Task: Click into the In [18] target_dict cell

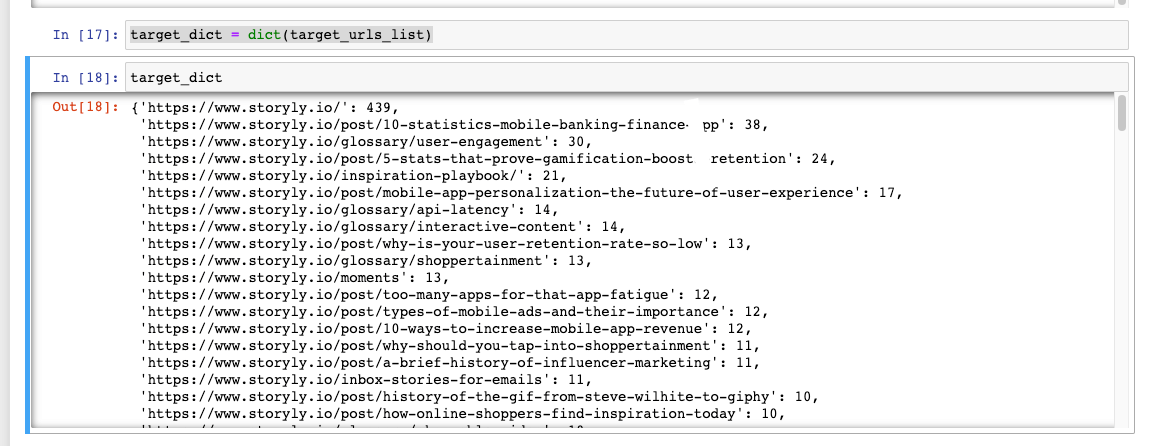Action: 627,78
